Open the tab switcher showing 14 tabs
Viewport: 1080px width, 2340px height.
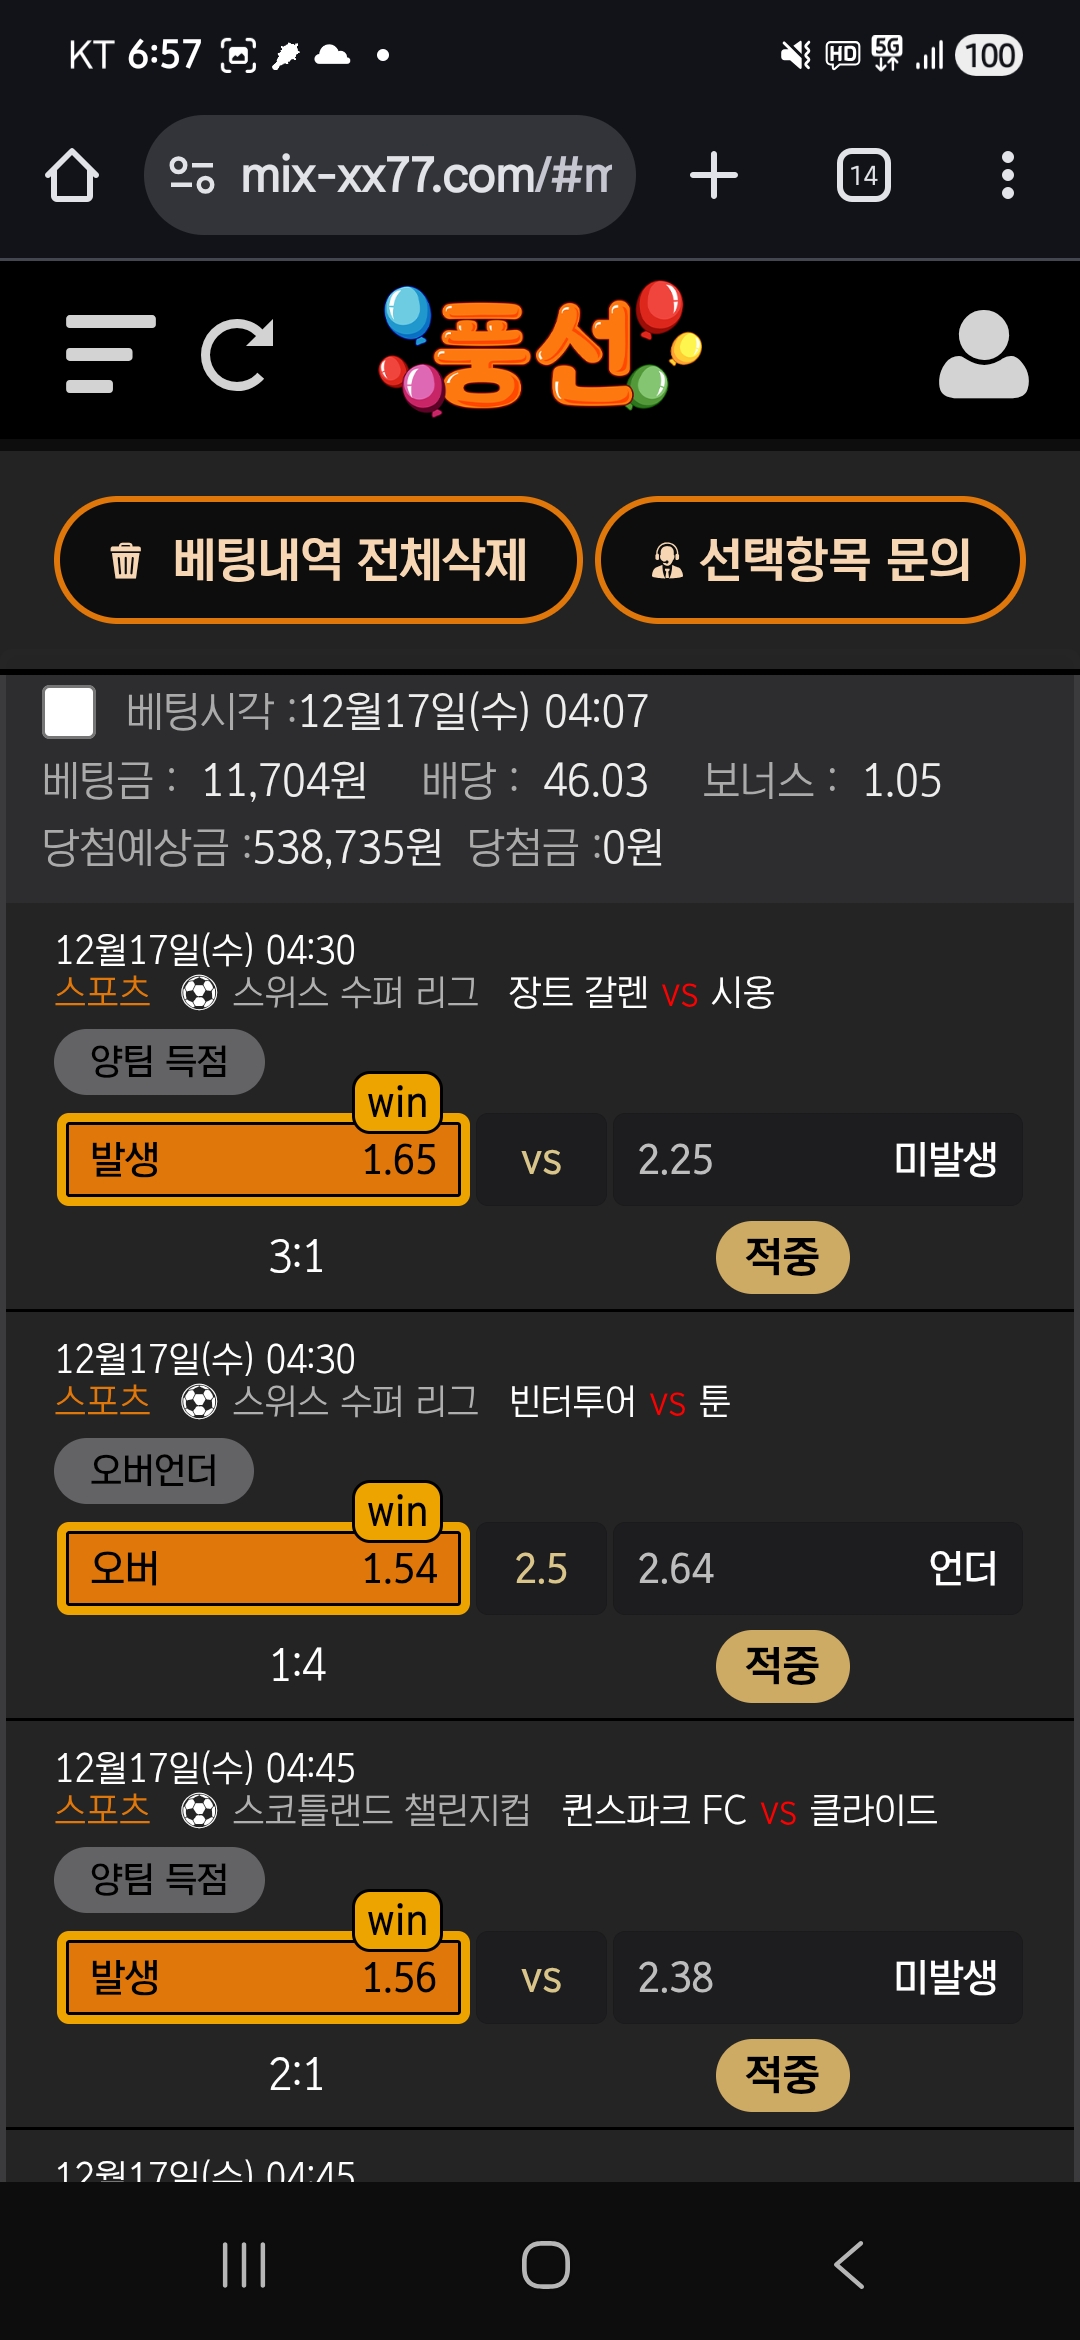click(x=863, y=176)
